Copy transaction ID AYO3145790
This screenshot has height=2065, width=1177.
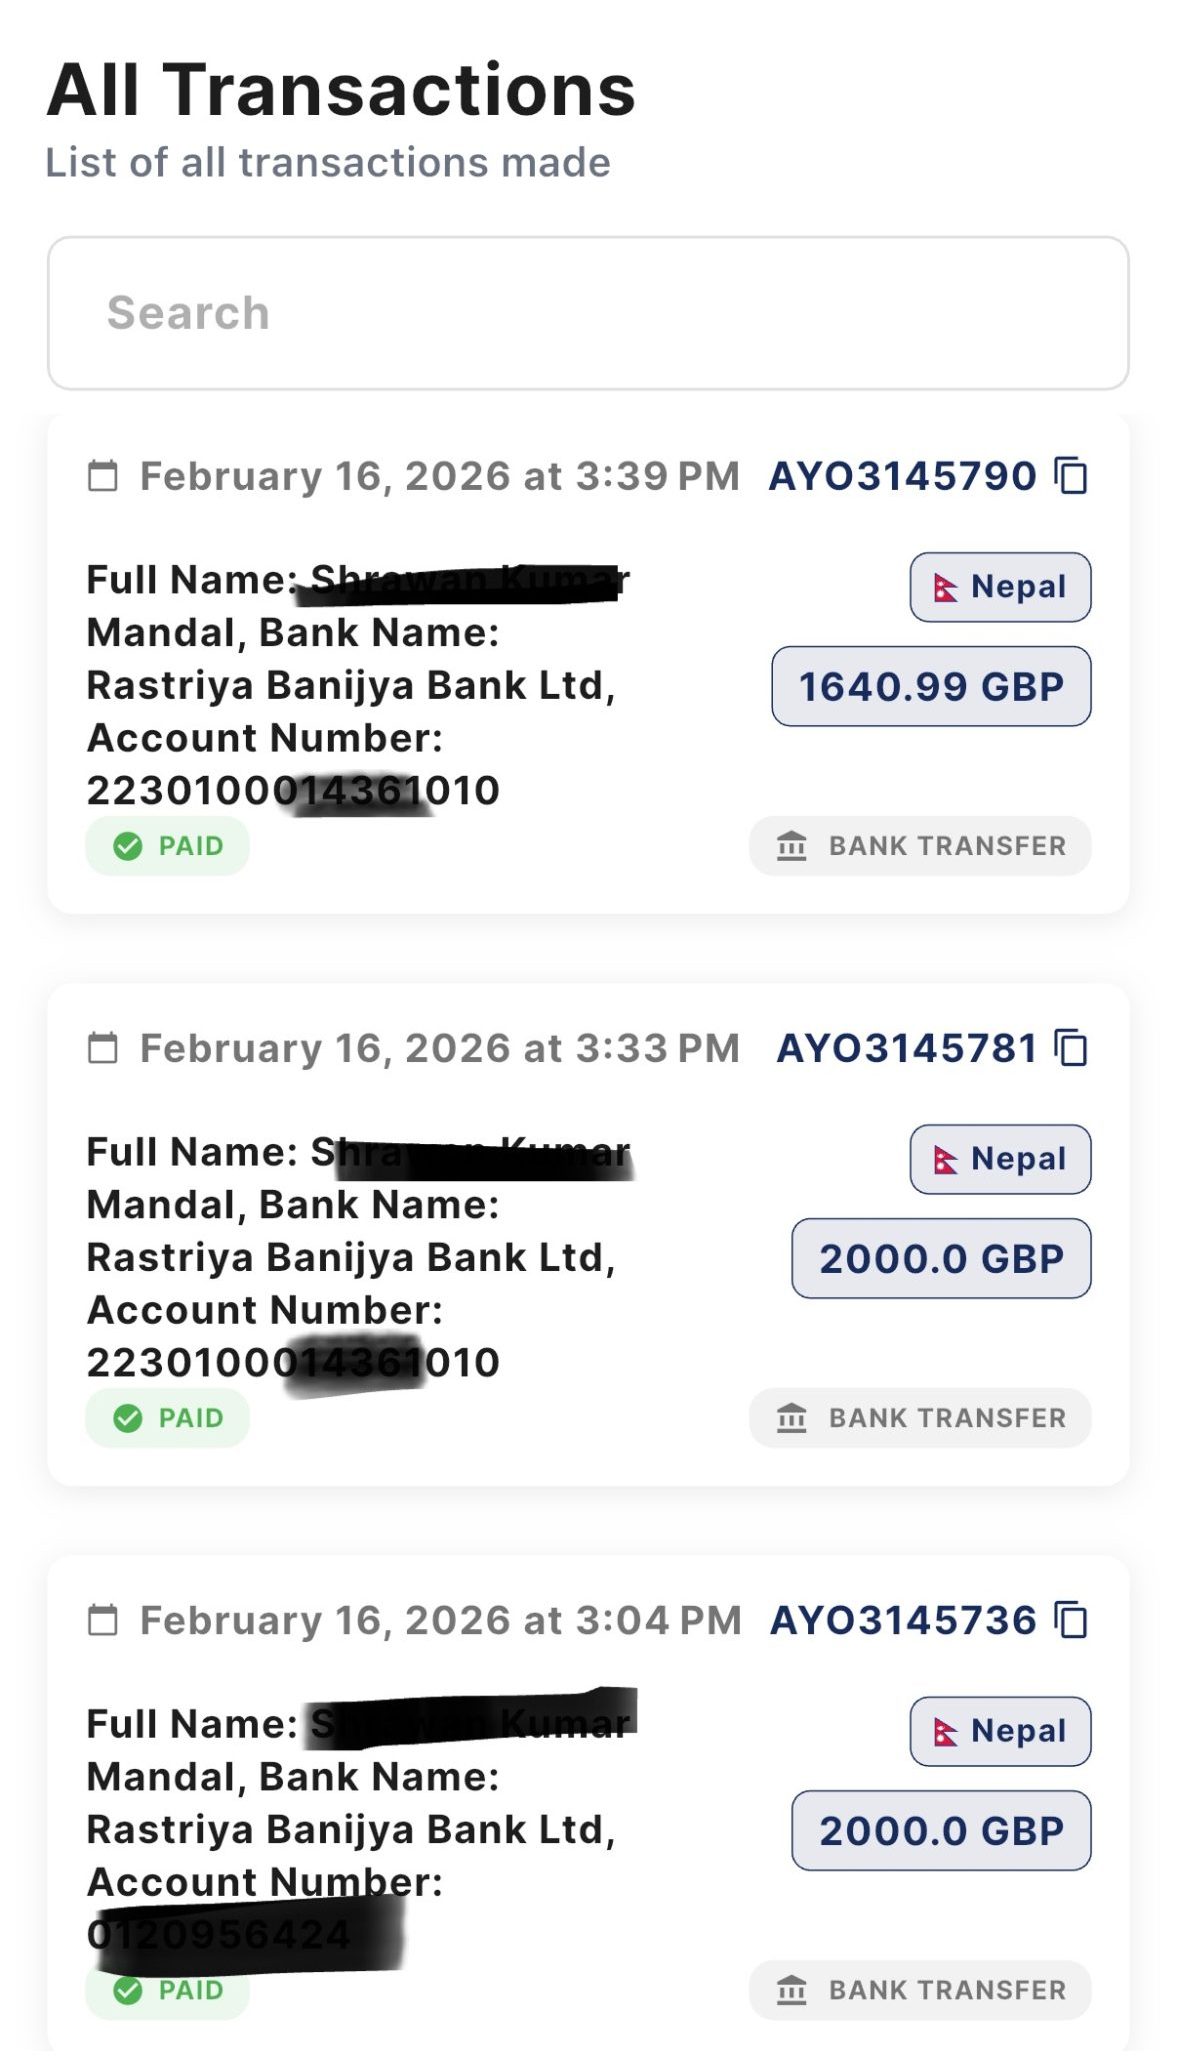1071,476
